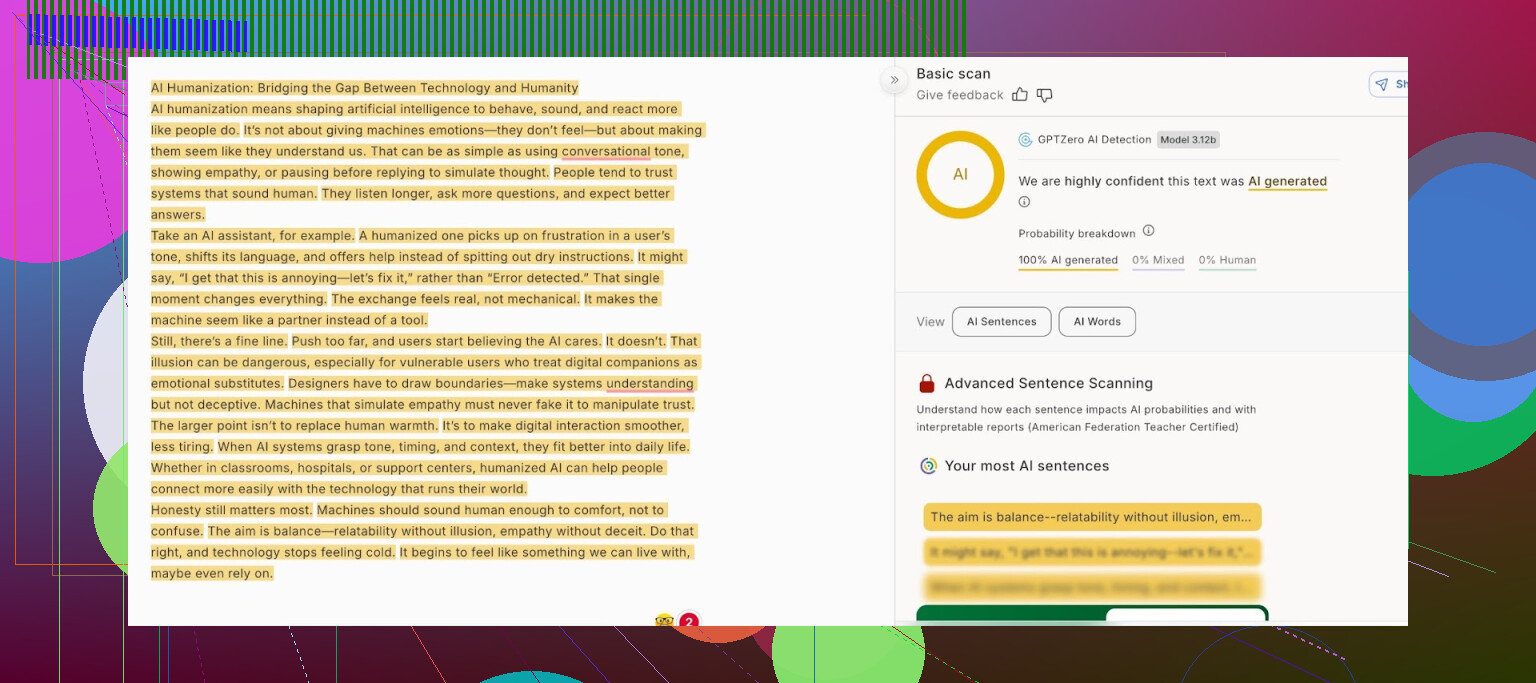Select the 0% Human breakdown
The width and height of the screenshot is (1536, 683).
click(x=1227, y=260)
